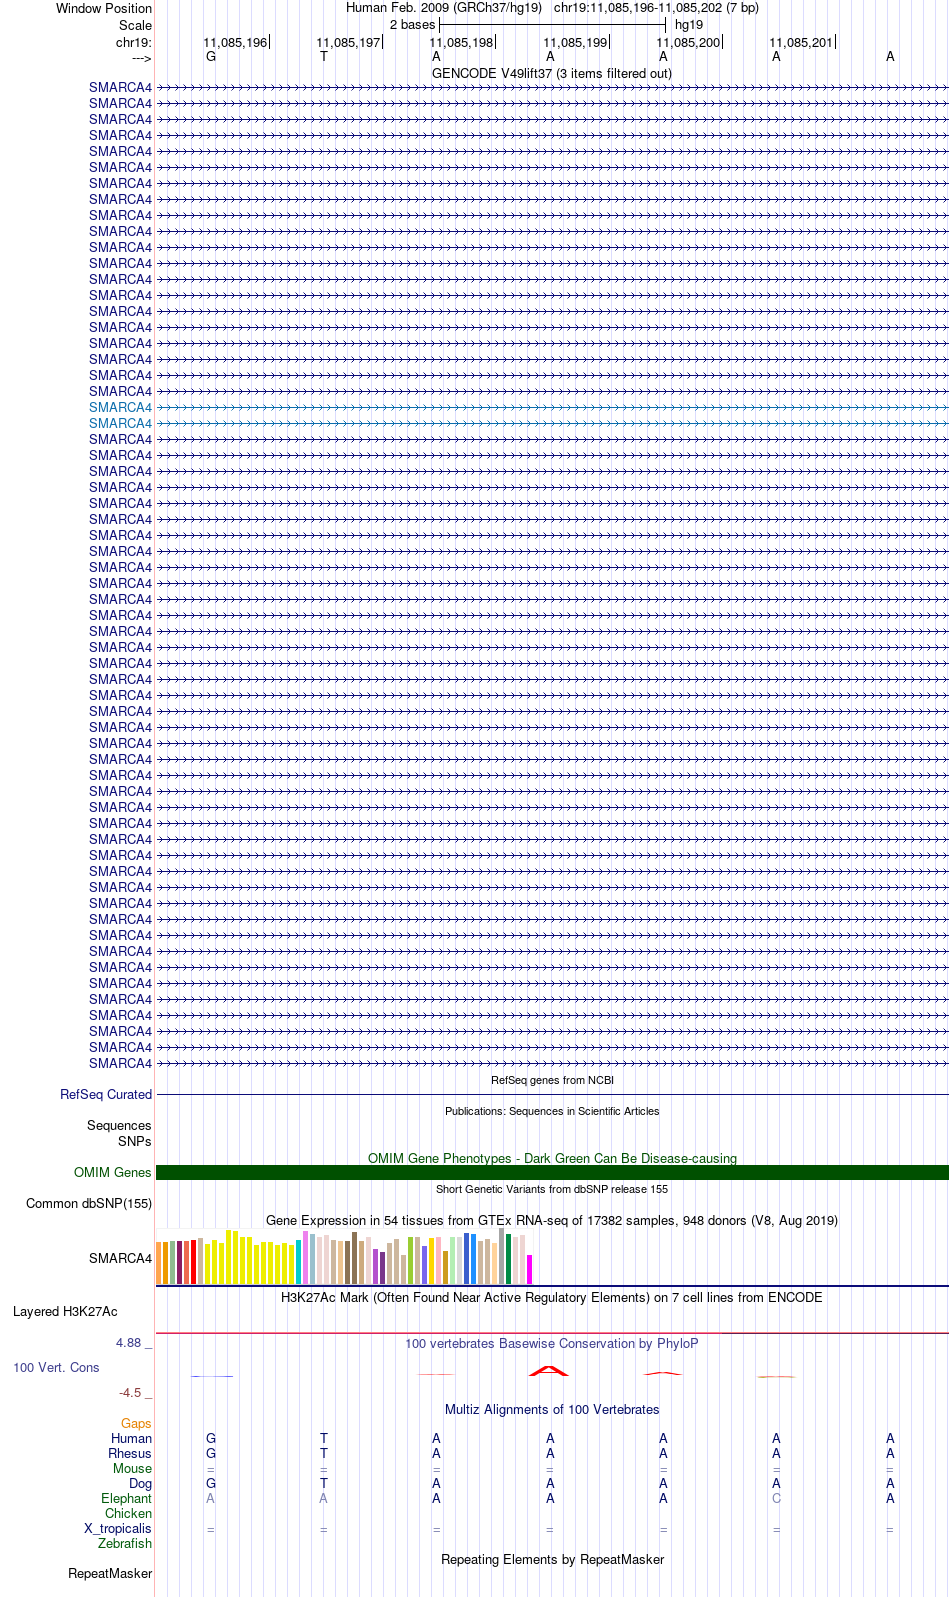The image size is (950, 1597).
Task: Select the 'Human' alignment row label
Action: 131,1439
